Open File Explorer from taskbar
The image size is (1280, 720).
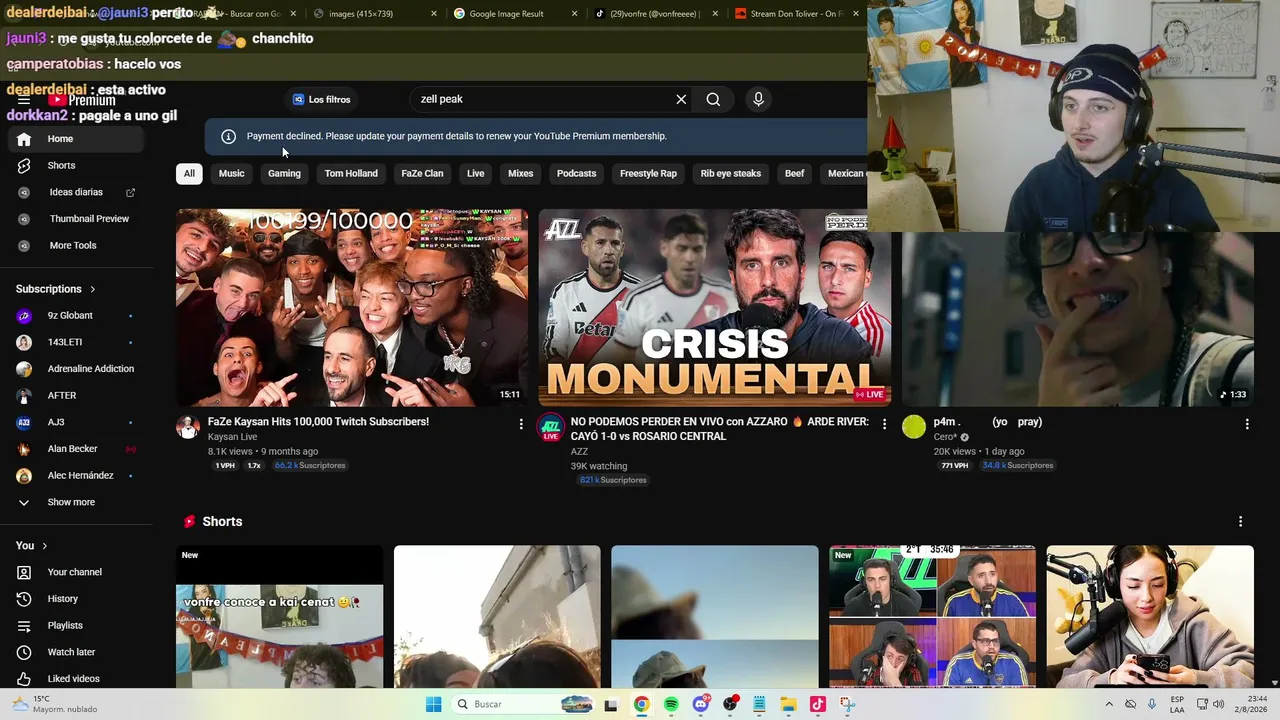(x=788, y=704)
